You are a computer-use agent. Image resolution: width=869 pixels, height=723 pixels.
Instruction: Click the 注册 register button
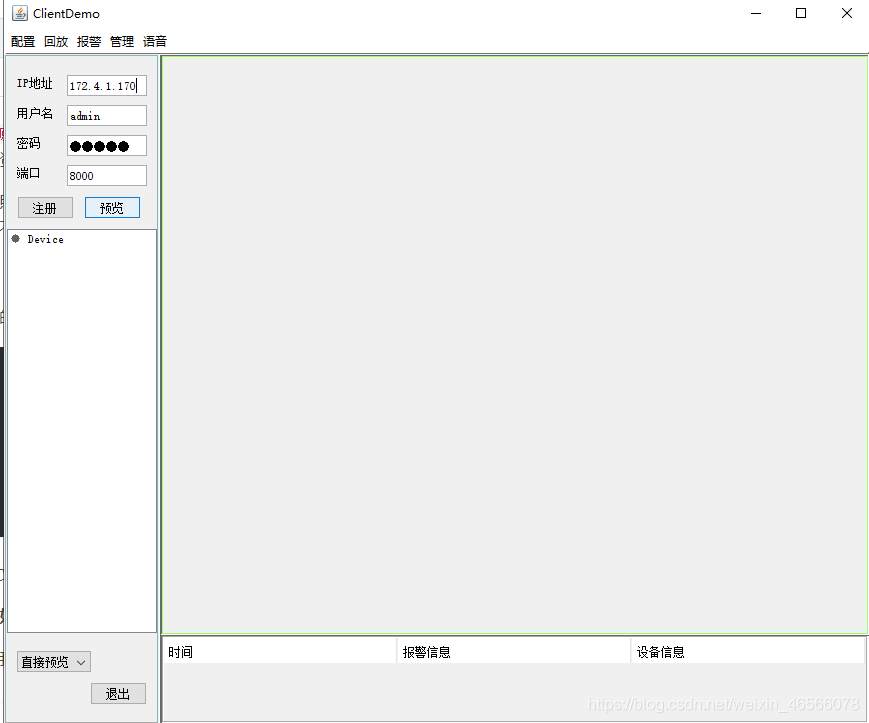(x=45, y=207)
